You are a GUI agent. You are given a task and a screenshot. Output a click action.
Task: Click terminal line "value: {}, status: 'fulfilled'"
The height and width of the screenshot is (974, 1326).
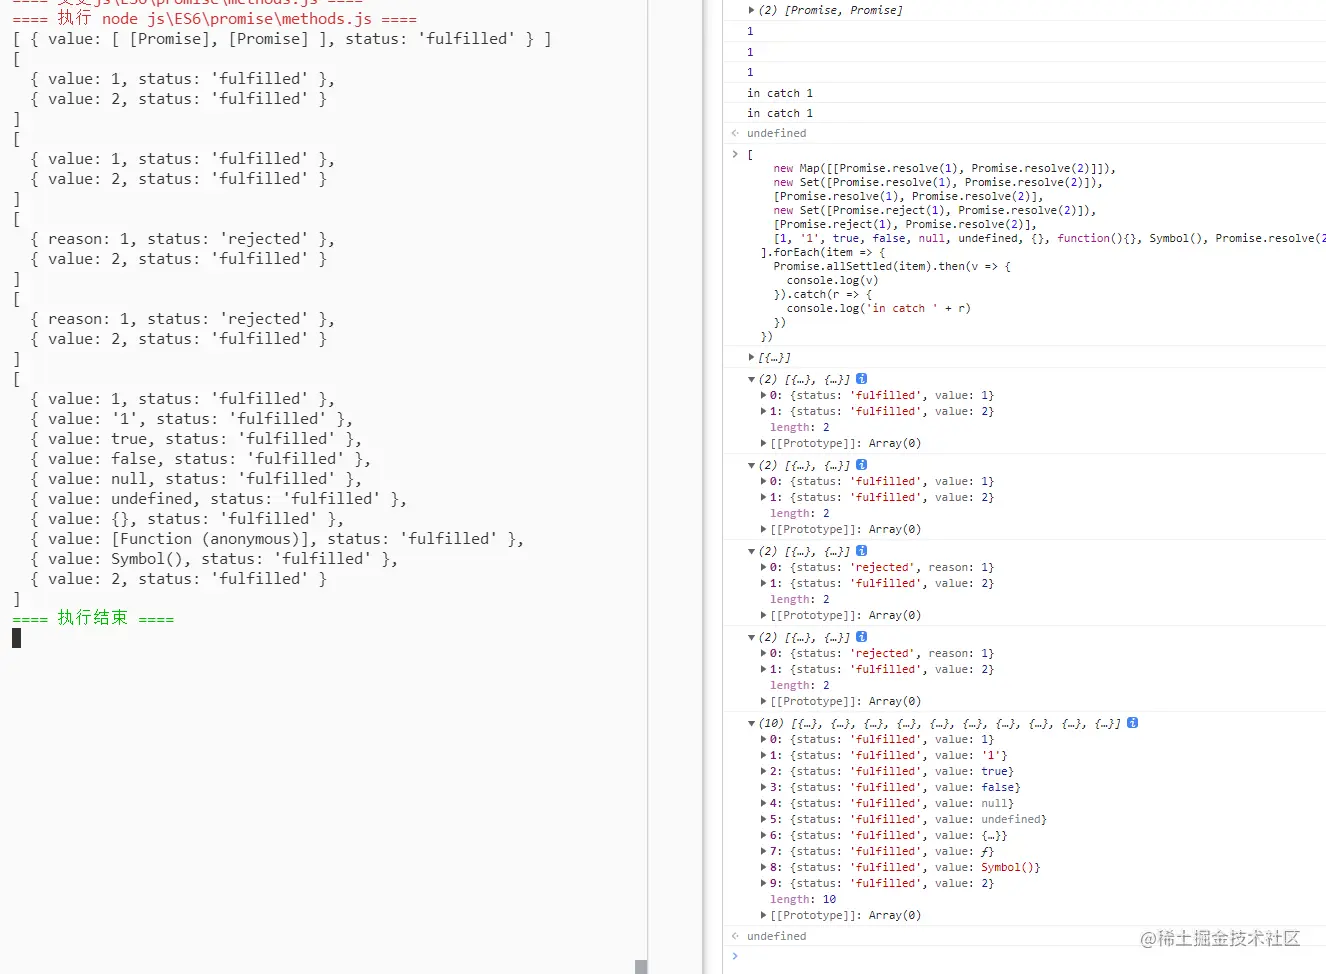(187, 519)
